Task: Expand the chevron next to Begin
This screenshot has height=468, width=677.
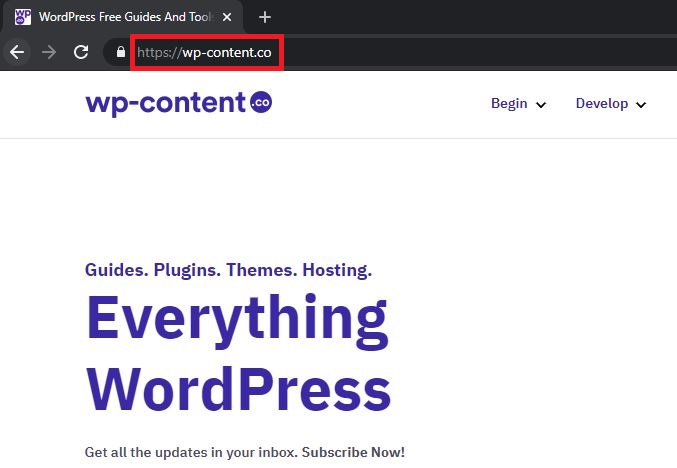Action: point(541,104)
